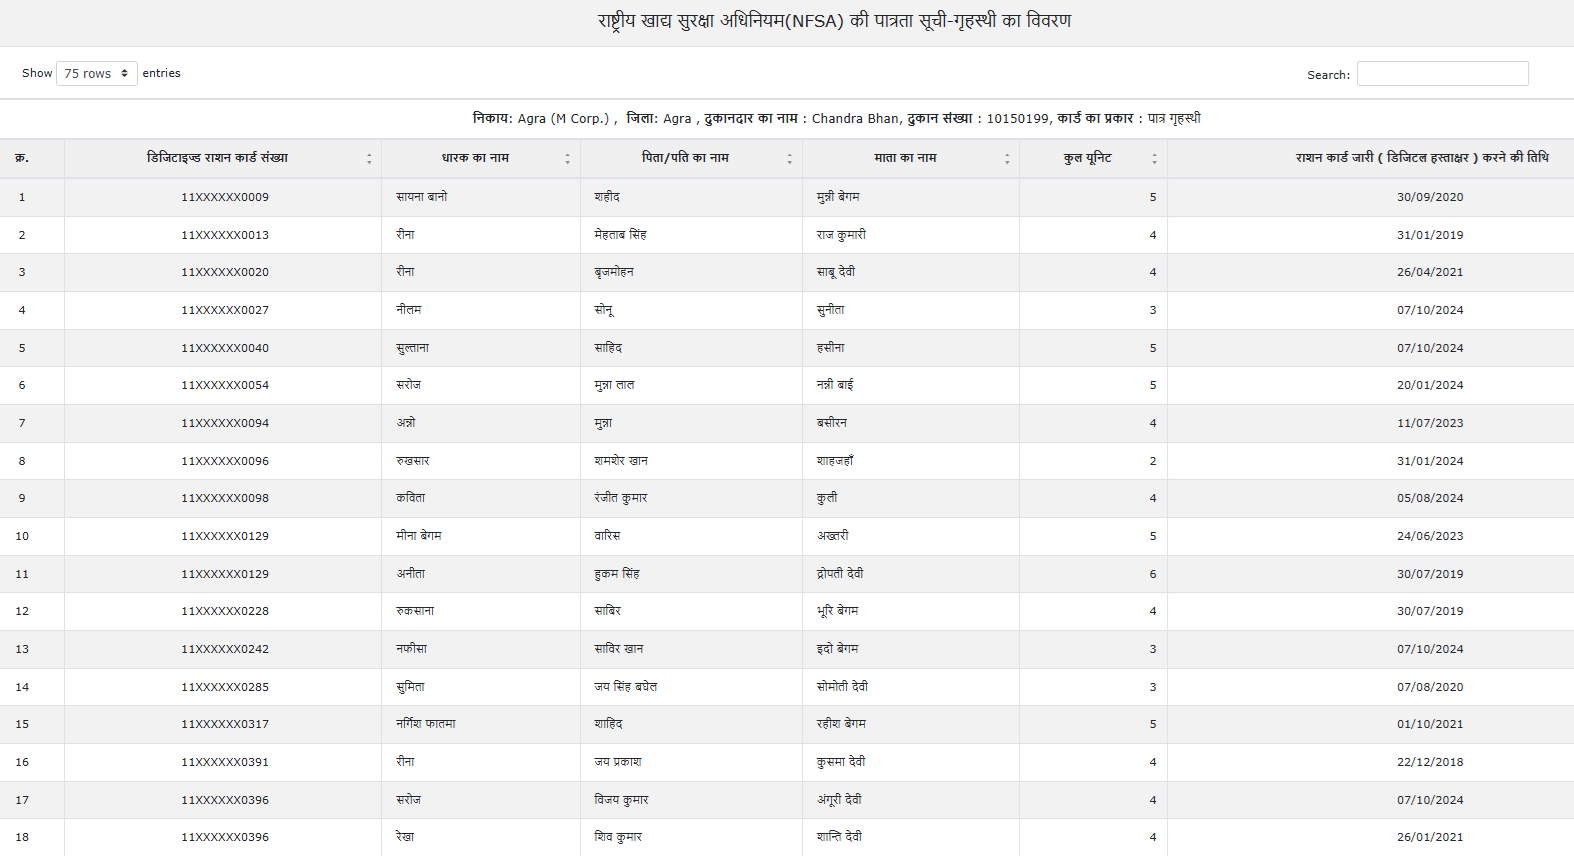Click the Search input field

[x=1442, y=74]
